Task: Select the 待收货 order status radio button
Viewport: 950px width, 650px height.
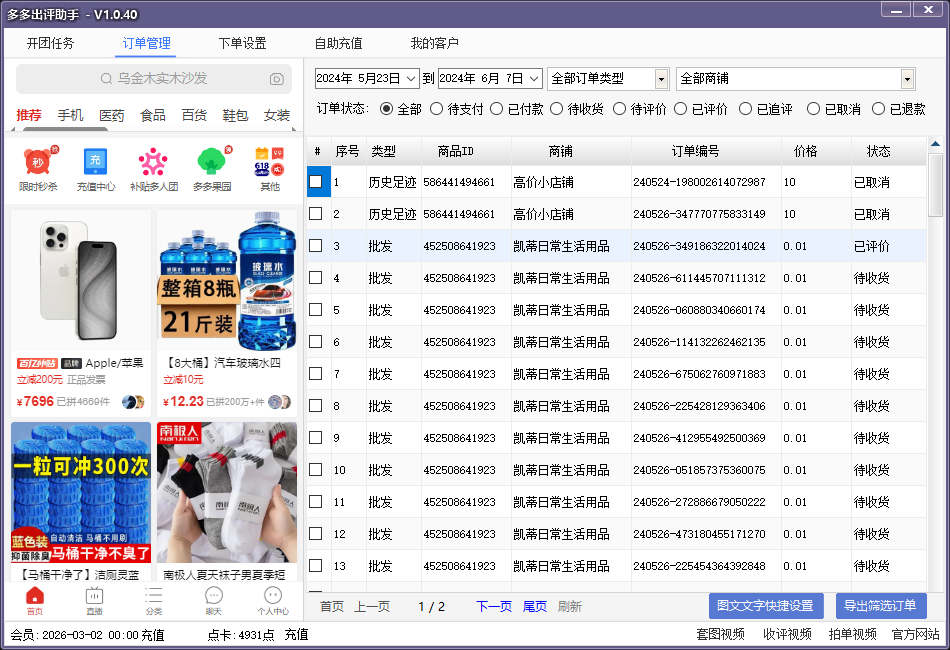Action: click(x=557, y=109)
